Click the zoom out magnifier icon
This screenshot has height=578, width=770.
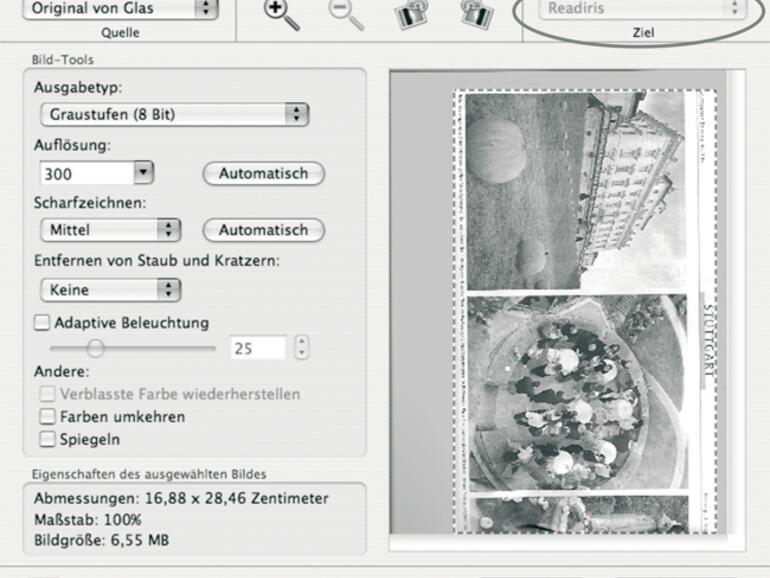coord(346,15)
